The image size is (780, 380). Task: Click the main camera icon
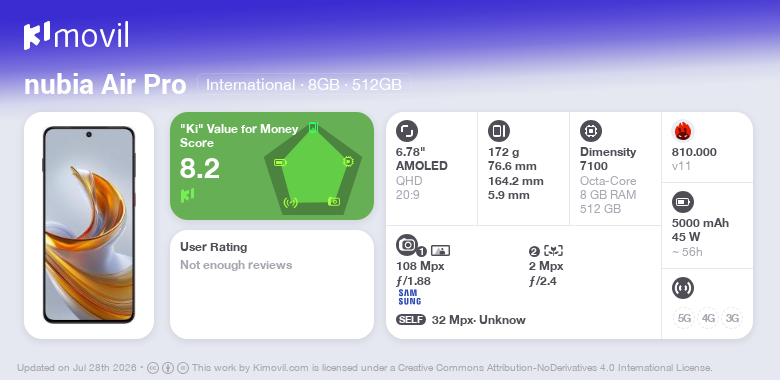point(407,245)
